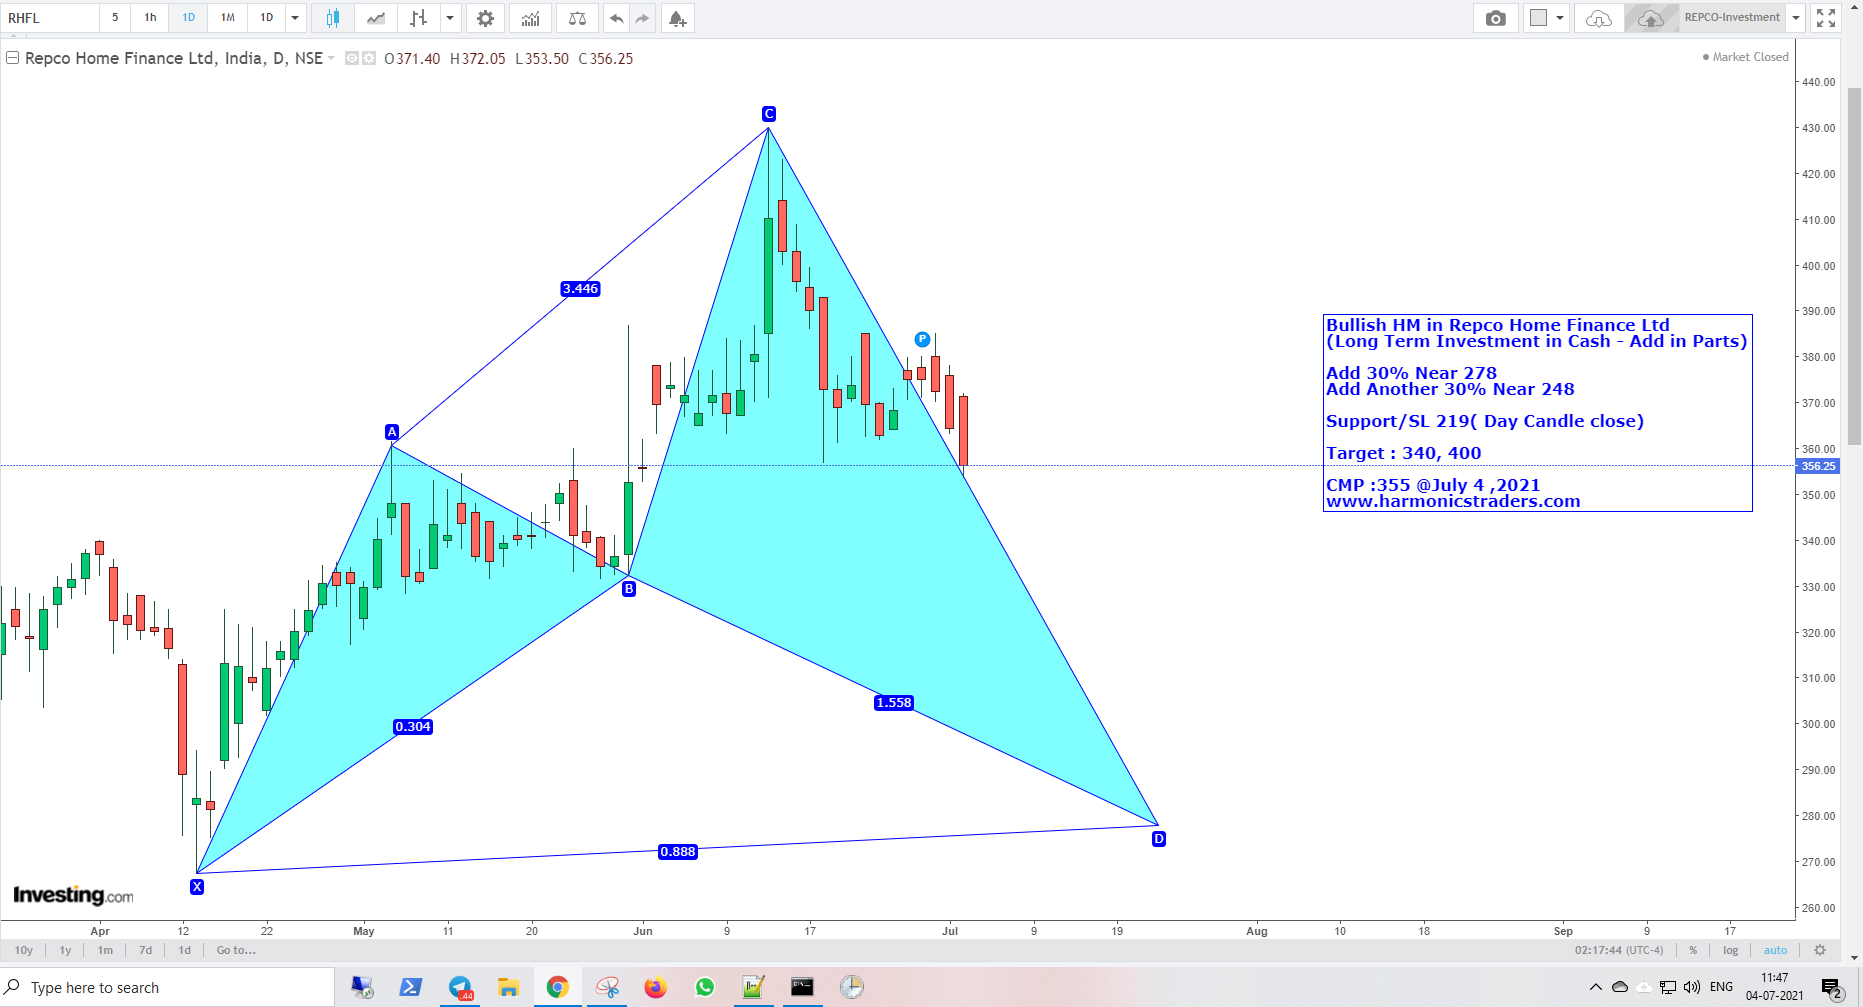This screenshot has width=1863, height=1007.
Task: Open the chart background color swatch
Action: click(1540, 17)
